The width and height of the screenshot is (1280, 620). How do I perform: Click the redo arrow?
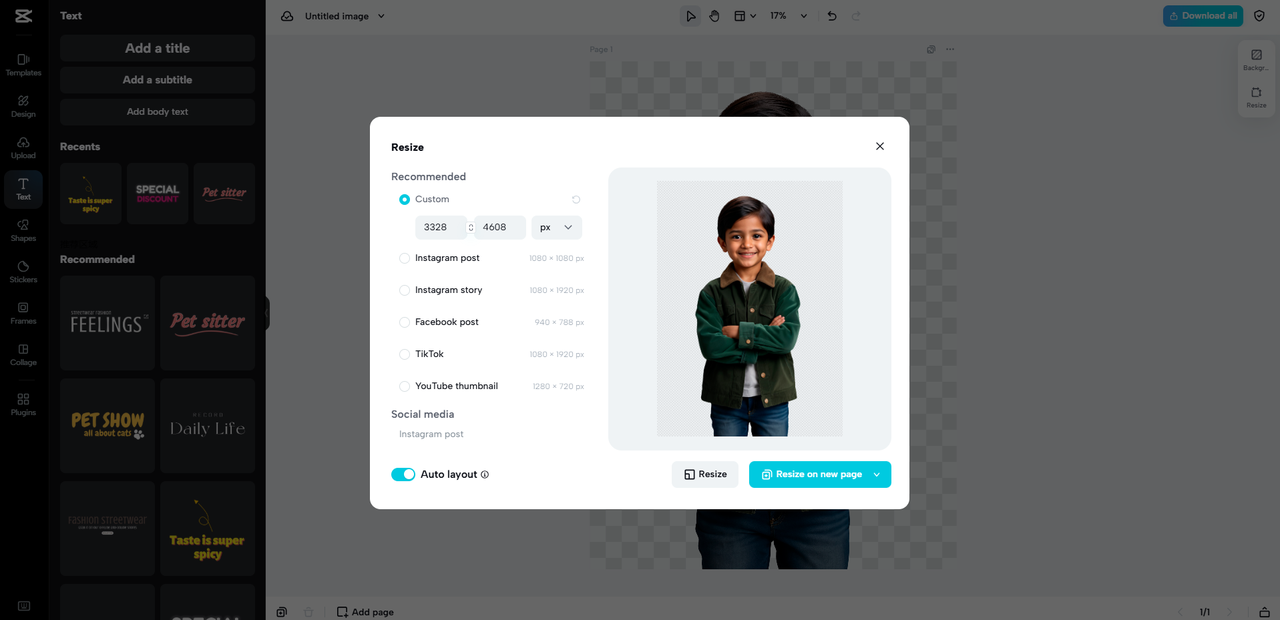(857, 16)
